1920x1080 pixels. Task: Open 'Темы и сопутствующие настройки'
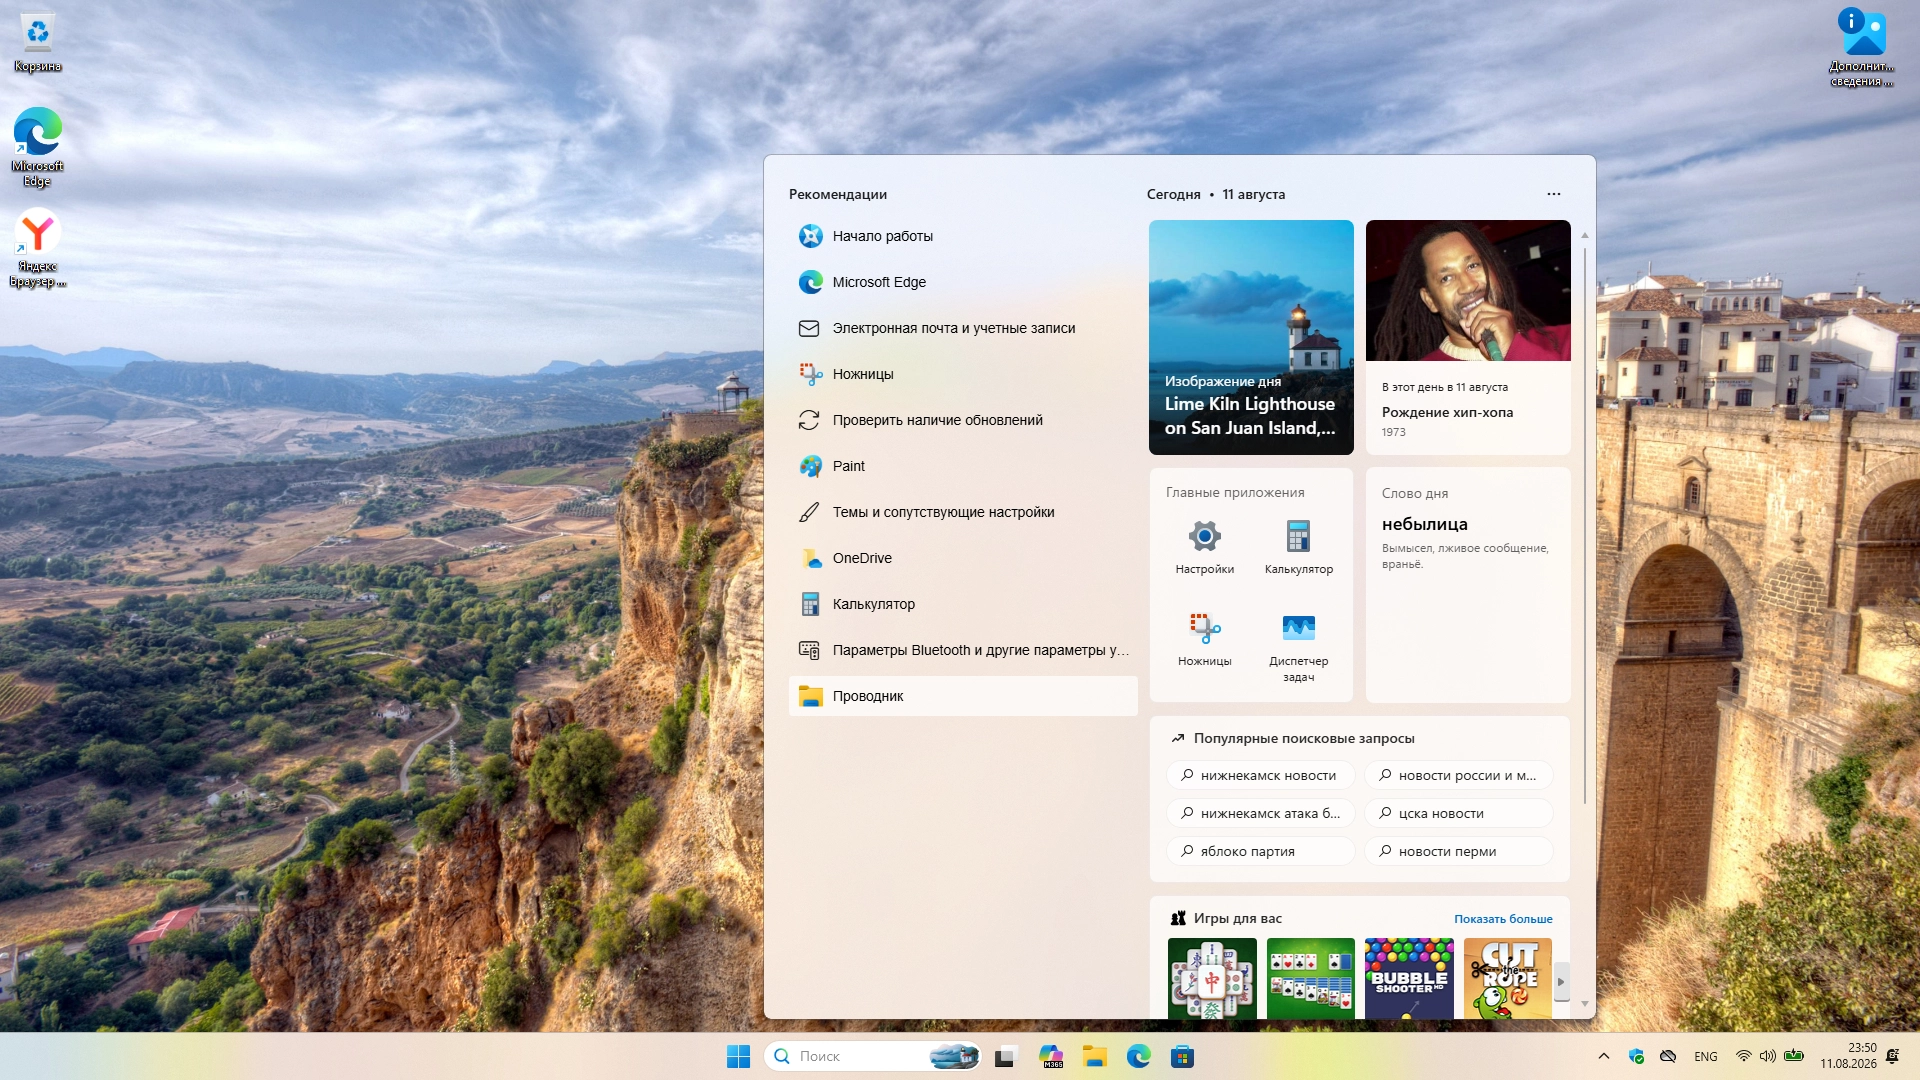pyautogui.click(x=963, y=512)
